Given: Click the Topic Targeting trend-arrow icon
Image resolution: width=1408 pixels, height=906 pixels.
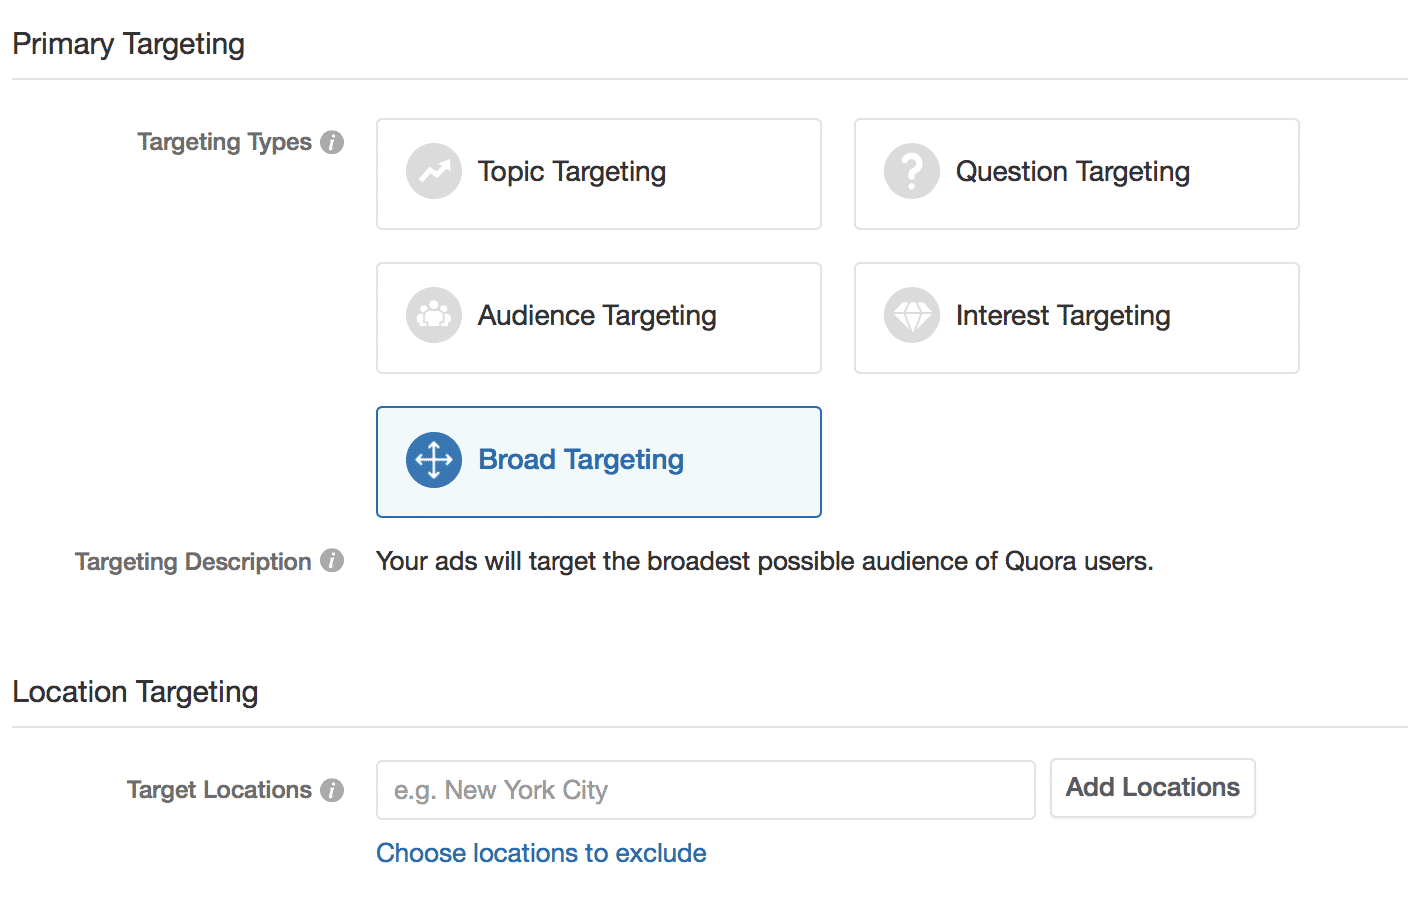Looking at the screenshot, I should click(x=434, y=172).
